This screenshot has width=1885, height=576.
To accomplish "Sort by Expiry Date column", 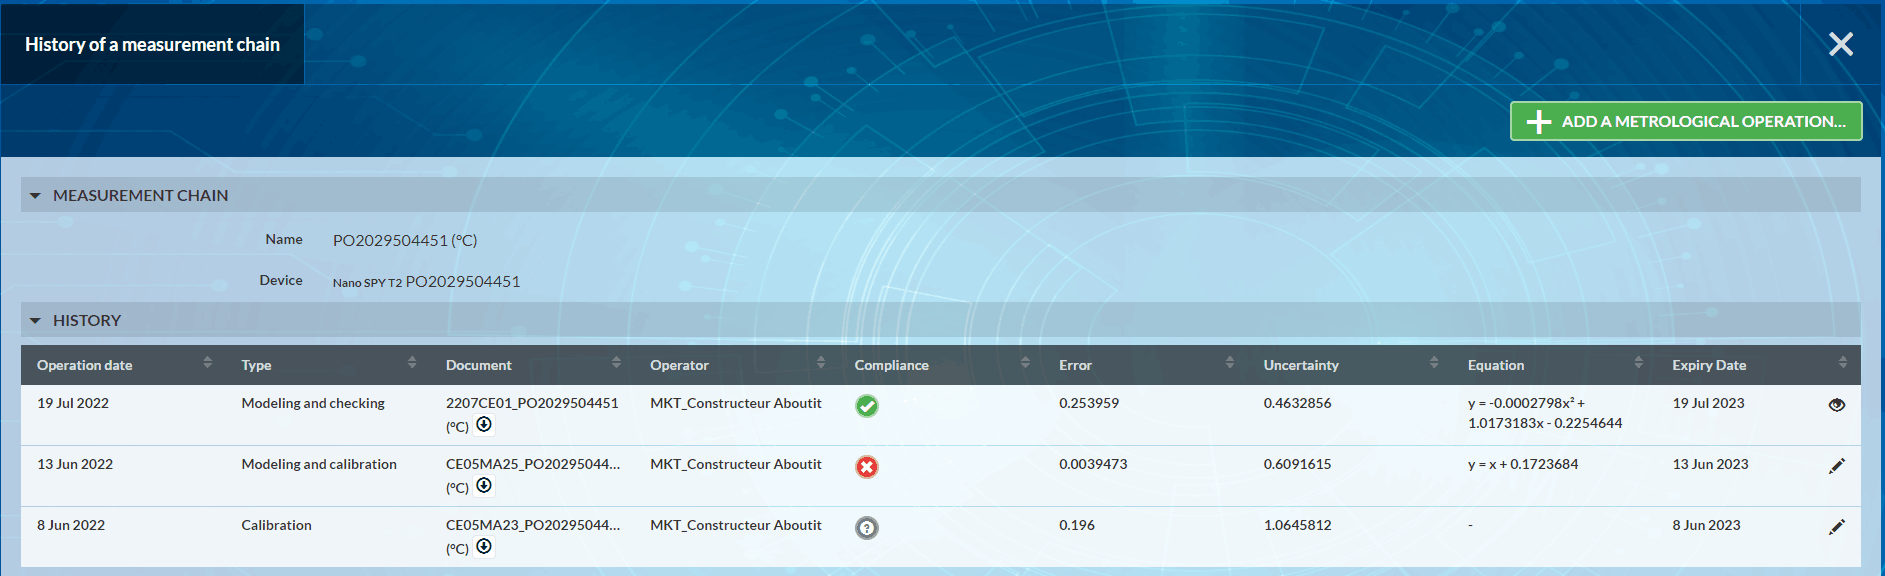I will click(1843, 362).
